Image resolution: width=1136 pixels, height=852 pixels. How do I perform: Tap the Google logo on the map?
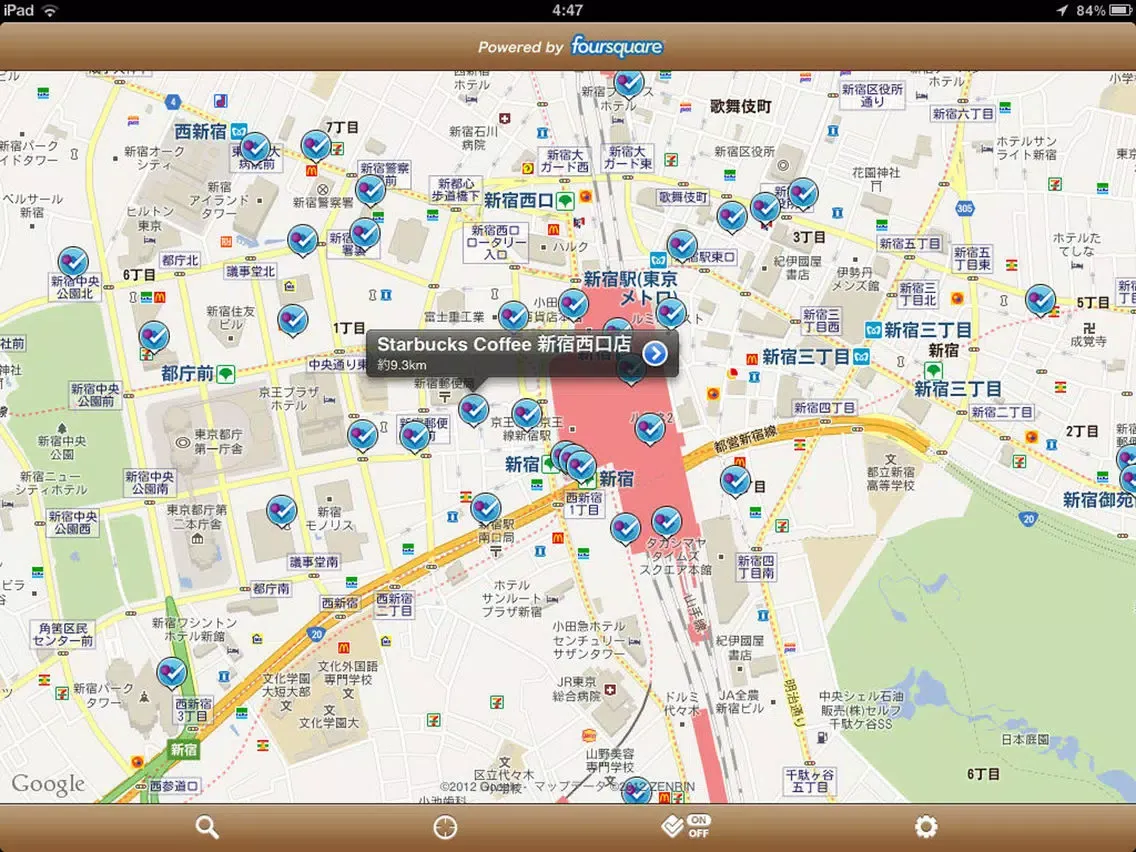[x=47, y=785]
